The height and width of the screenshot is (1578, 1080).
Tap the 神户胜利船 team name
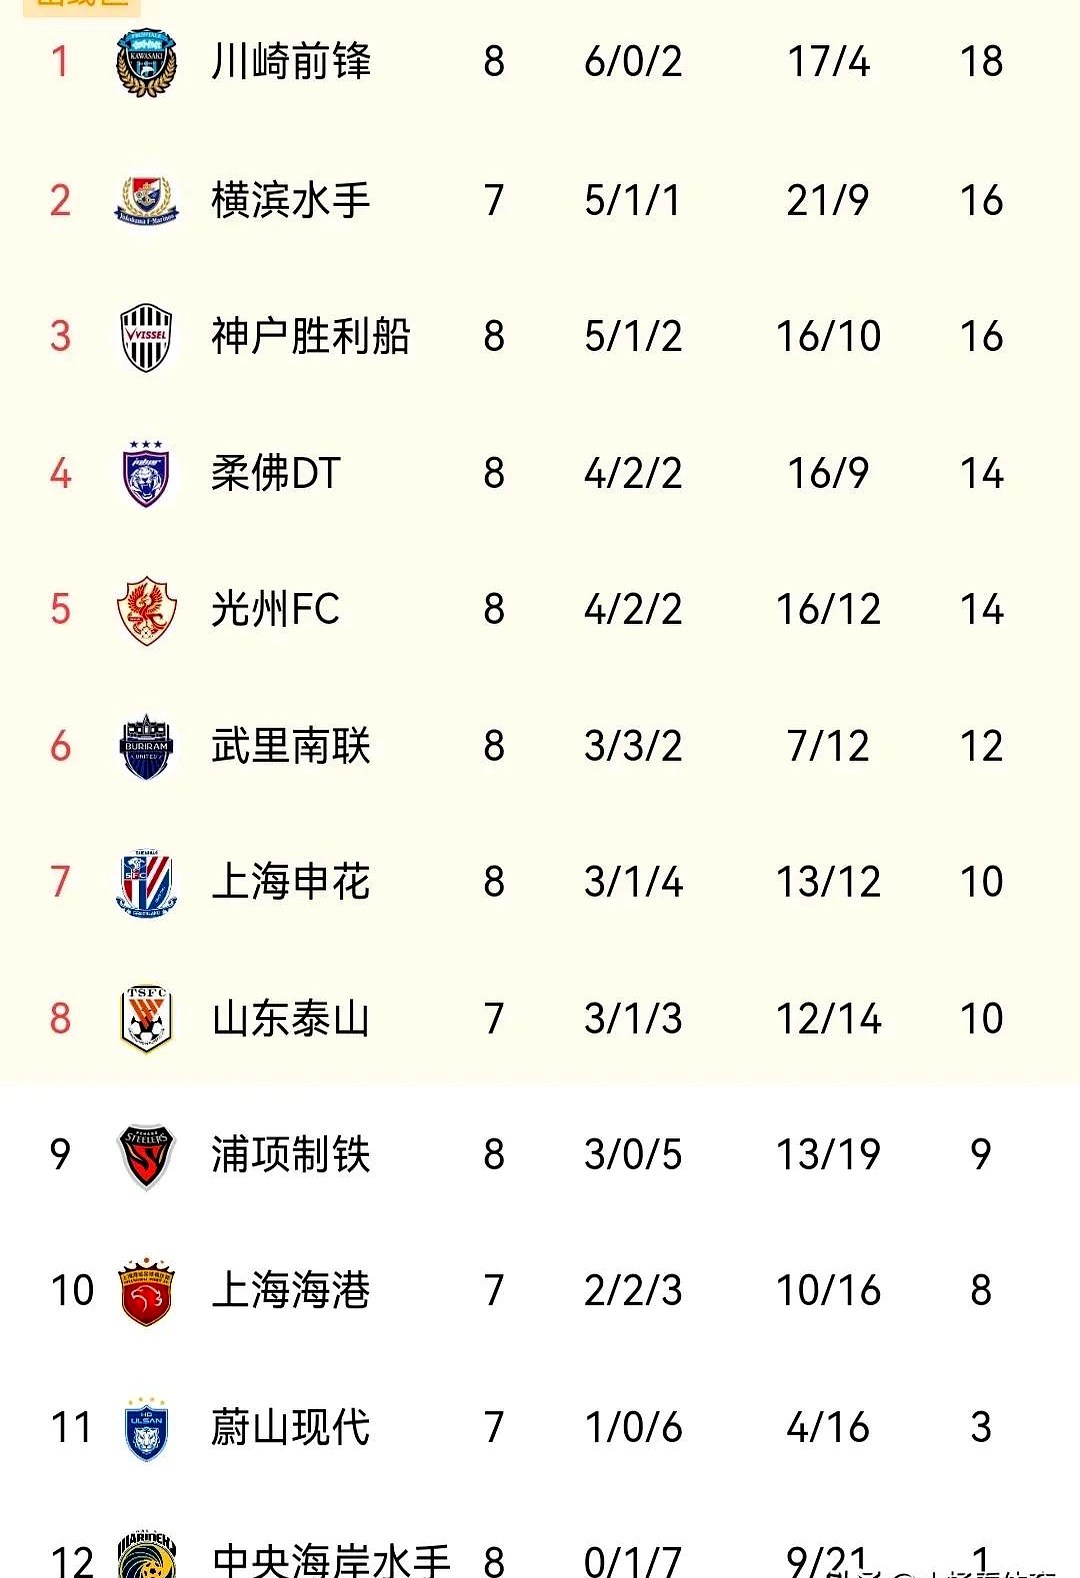[x=311, y=337]
